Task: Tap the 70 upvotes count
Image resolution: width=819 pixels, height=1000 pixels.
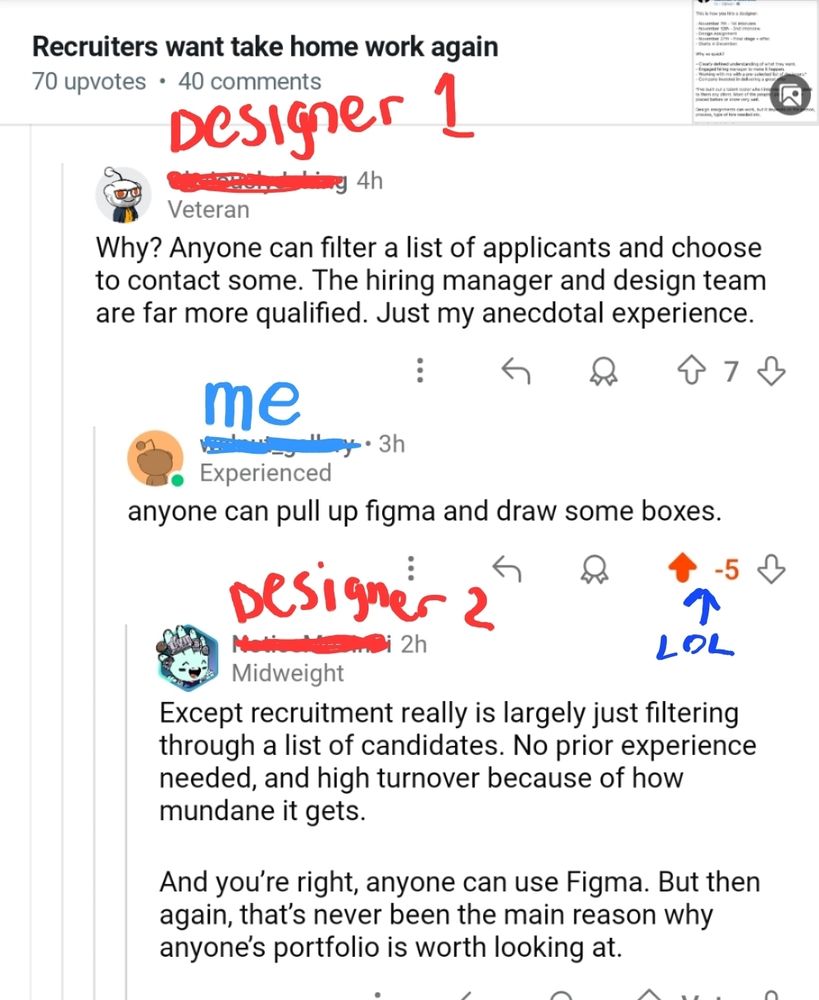Action: [x=89, y=82]
